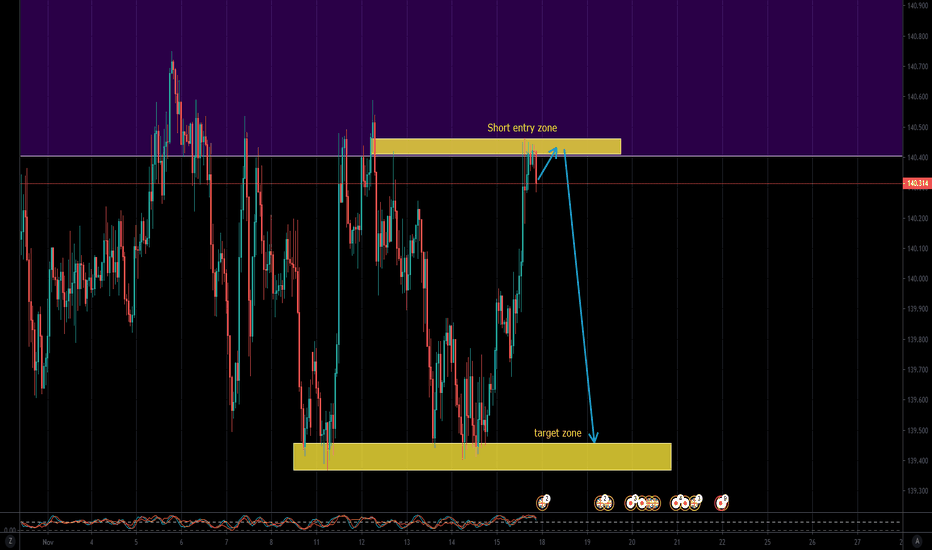
Task: Click the 140.900 level on price scale
Action: (916, 6)
